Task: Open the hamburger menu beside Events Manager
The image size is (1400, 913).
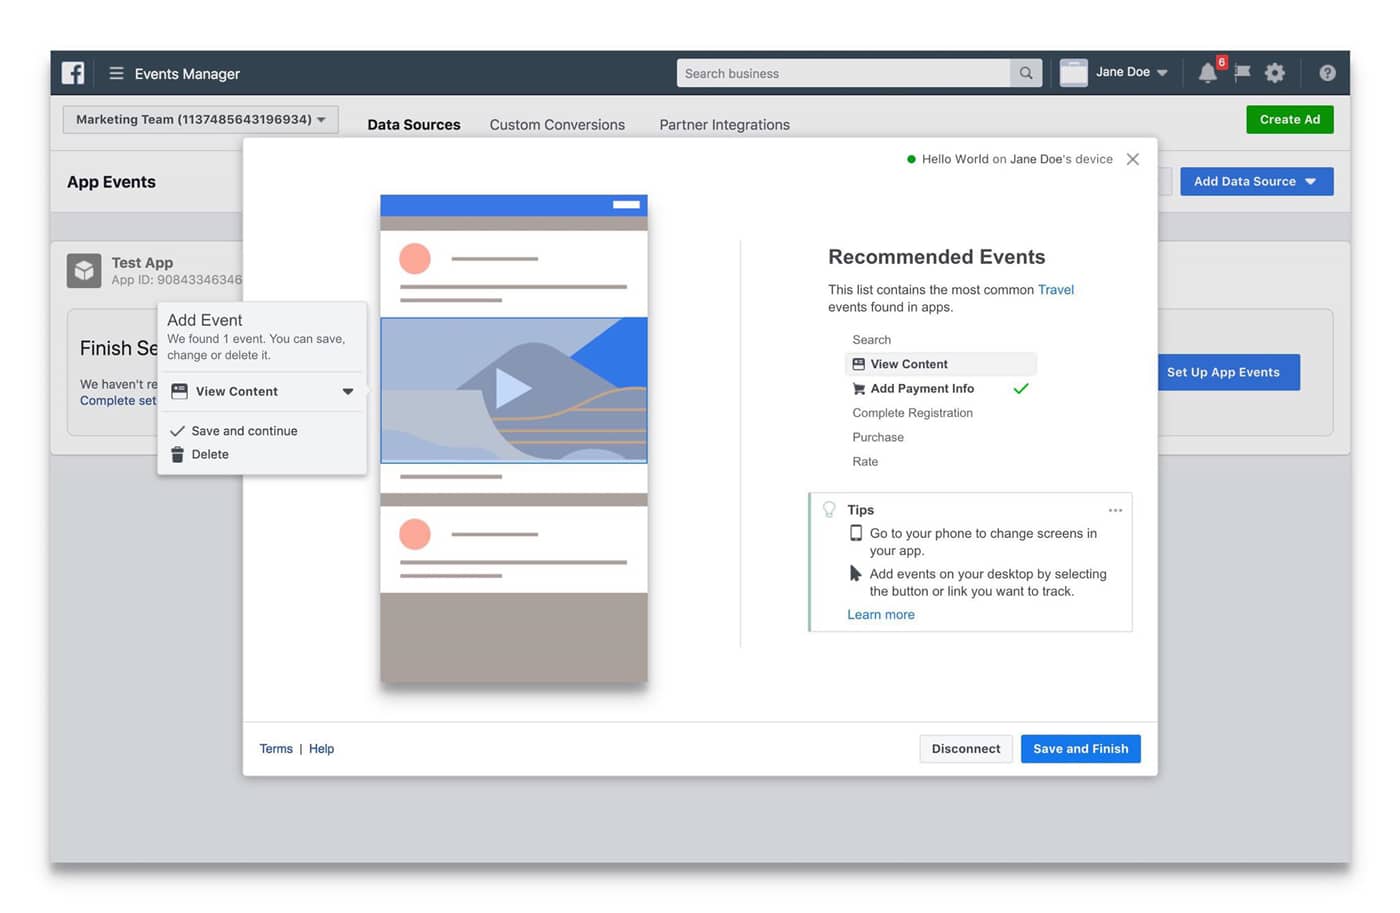Action: (116, 73)
